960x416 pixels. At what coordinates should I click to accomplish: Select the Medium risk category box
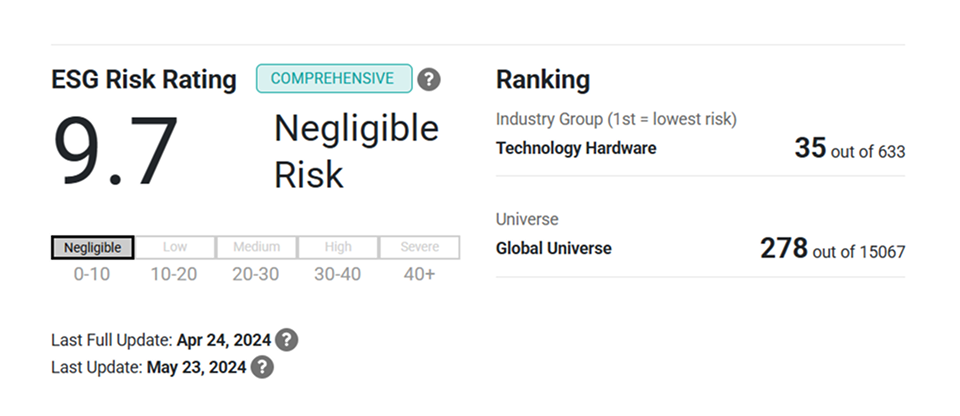coord(257,248)
